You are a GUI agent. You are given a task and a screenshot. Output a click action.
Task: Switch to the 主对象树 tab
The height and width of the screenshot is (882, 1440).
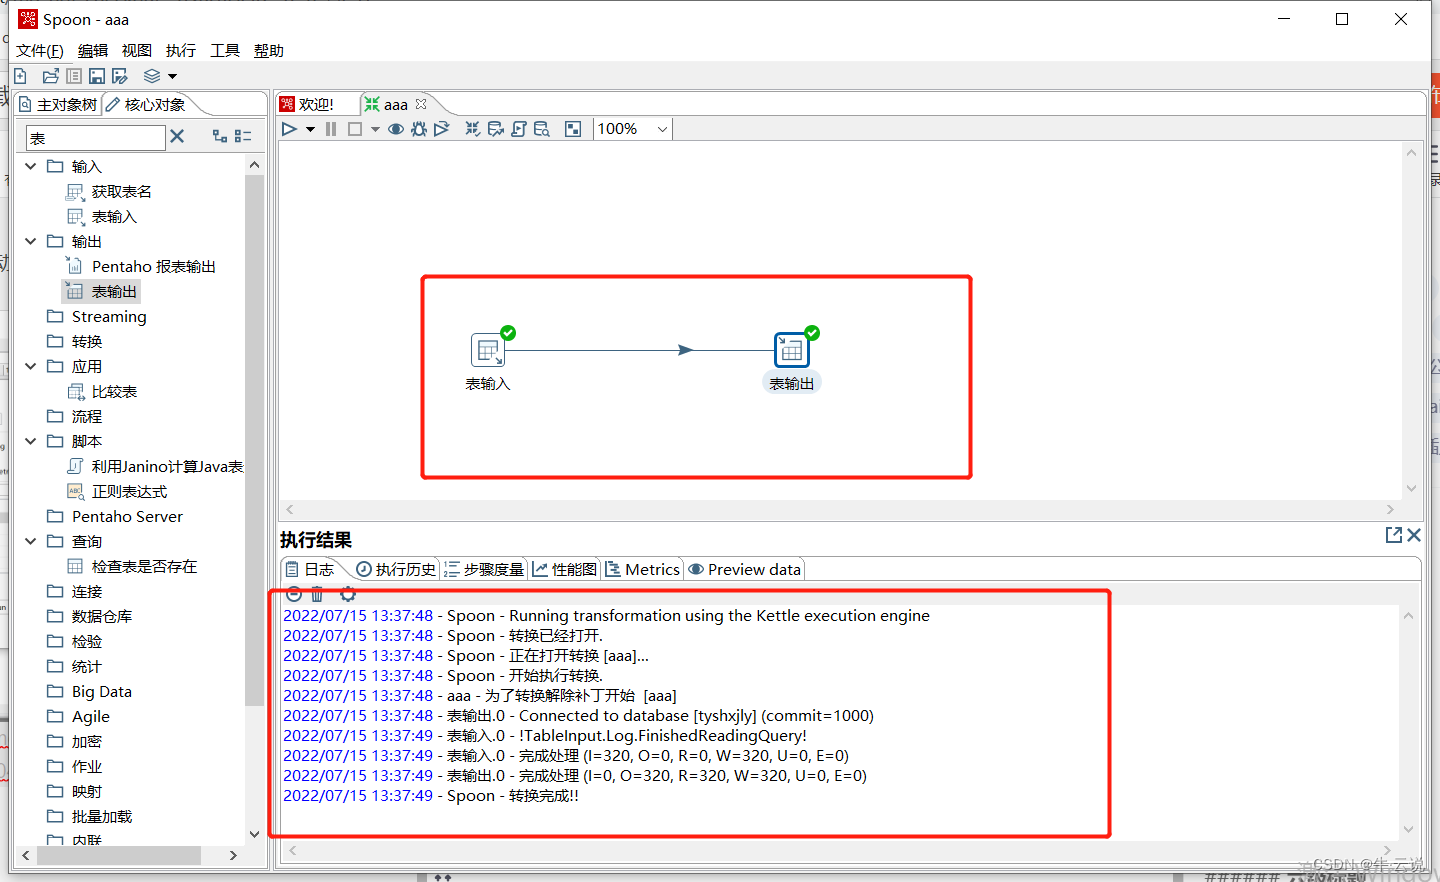click(x=58, y=105)
